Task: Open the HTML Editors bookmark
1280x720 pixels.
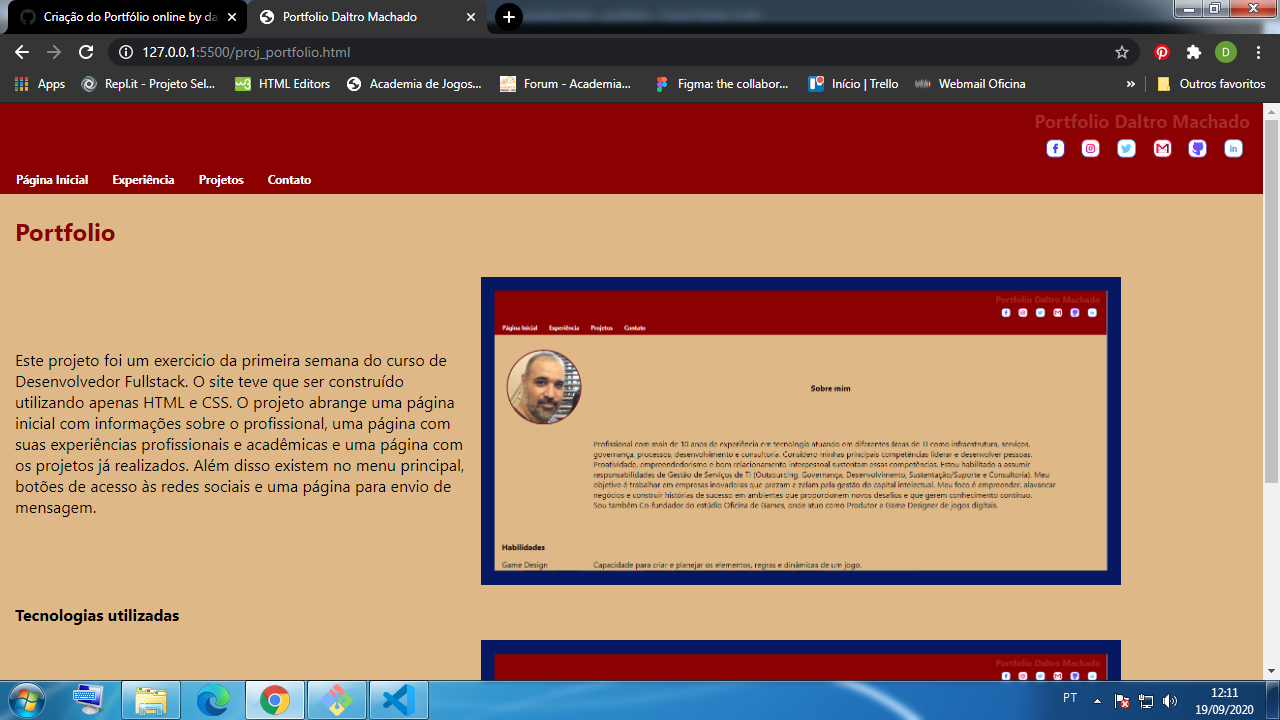Action: coord(283,84)
